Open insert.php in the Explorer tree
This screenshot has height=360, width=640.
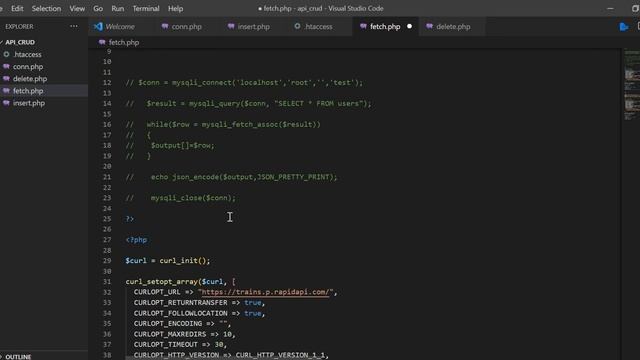click(29, 103)
